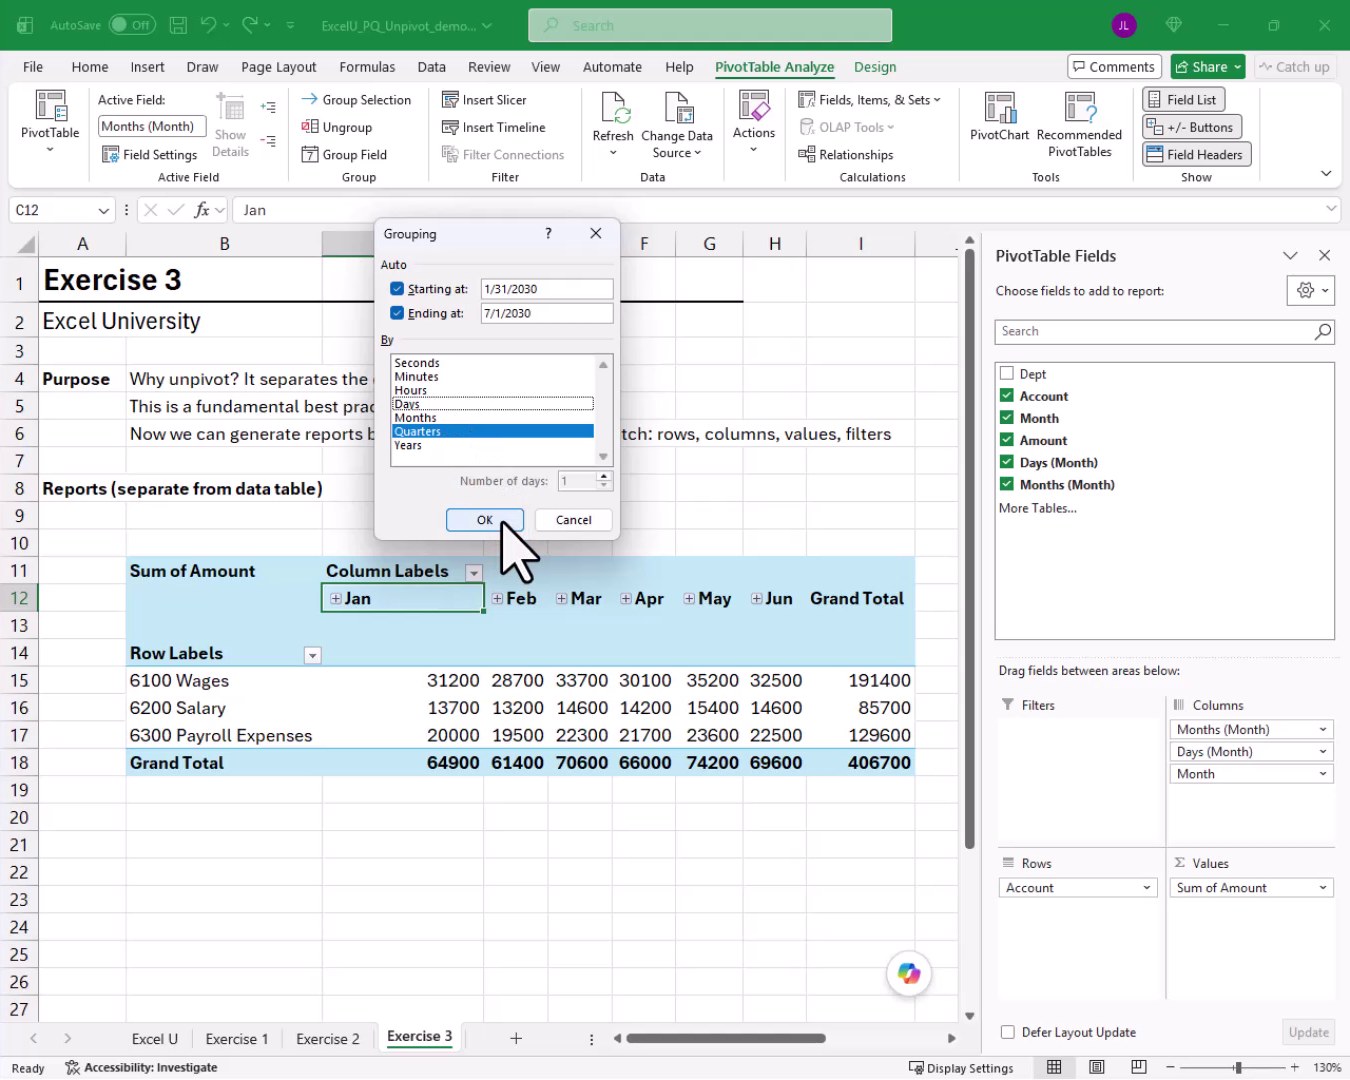This screenshot has width=1350, height=1080.
Task: Expand the Feb column group
Action: [x=497, y=598]
